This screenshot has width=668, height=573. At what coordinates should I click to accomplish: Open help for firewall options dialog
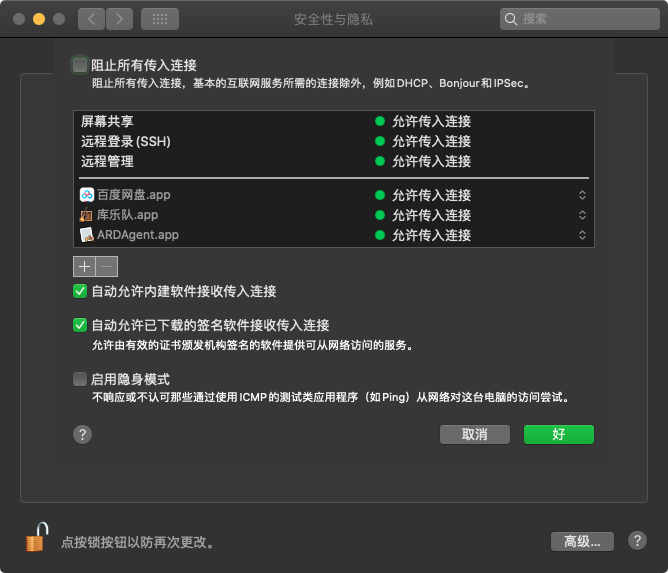(x=83, y=434)
